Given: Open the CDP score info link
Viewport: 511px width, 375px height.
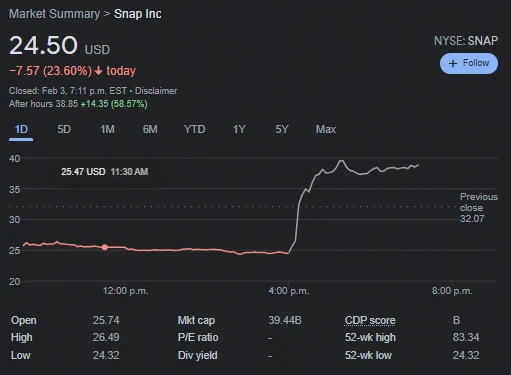Looking at the screenshot, I should click(x=370, y=320).
